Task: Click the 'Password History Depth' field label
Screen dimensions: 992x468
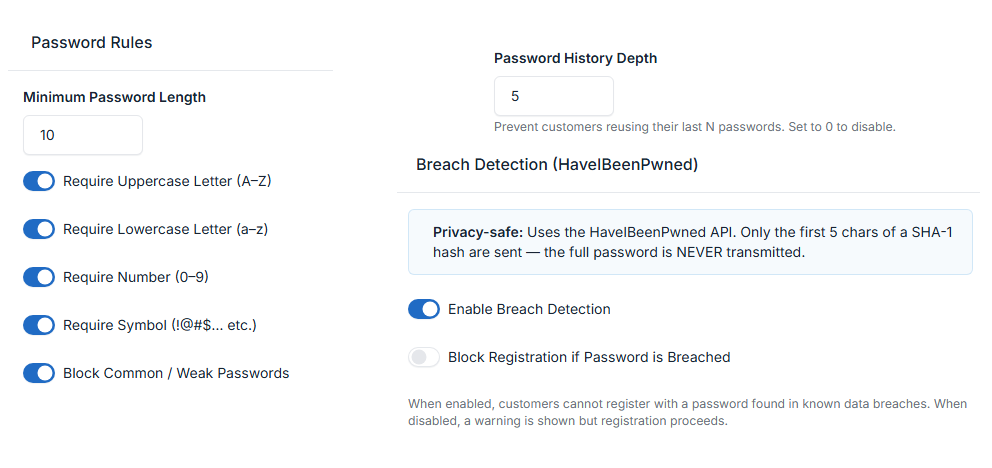Action: 576,58
